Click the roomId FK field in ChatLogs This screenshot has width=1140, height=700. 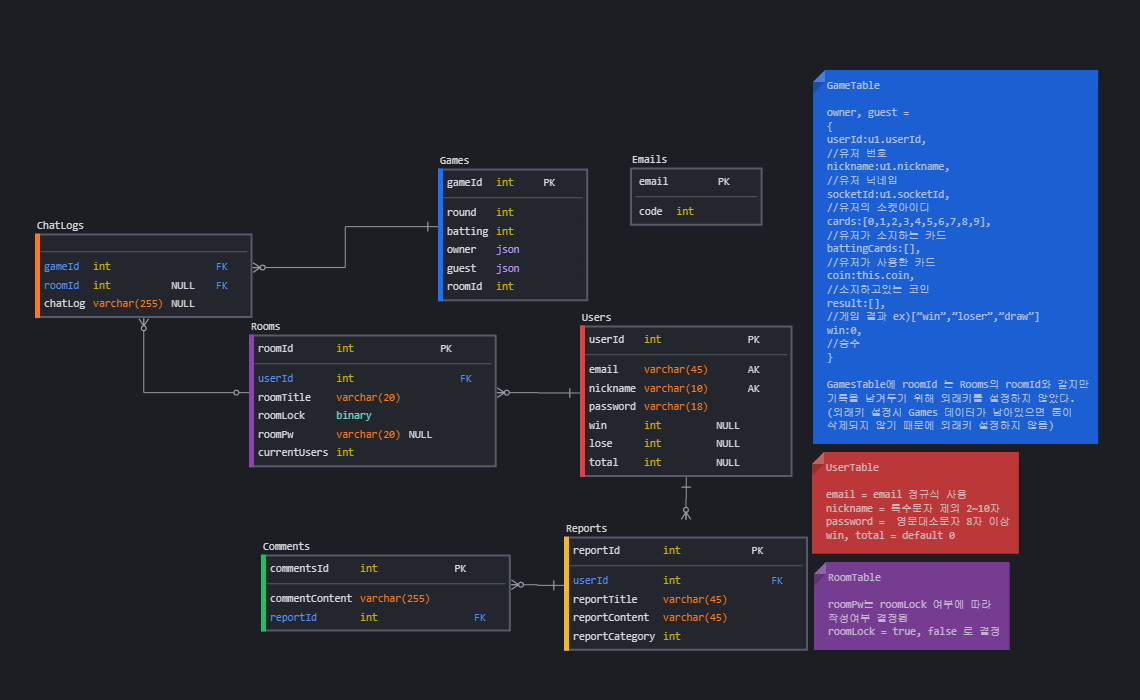(62, 284)
